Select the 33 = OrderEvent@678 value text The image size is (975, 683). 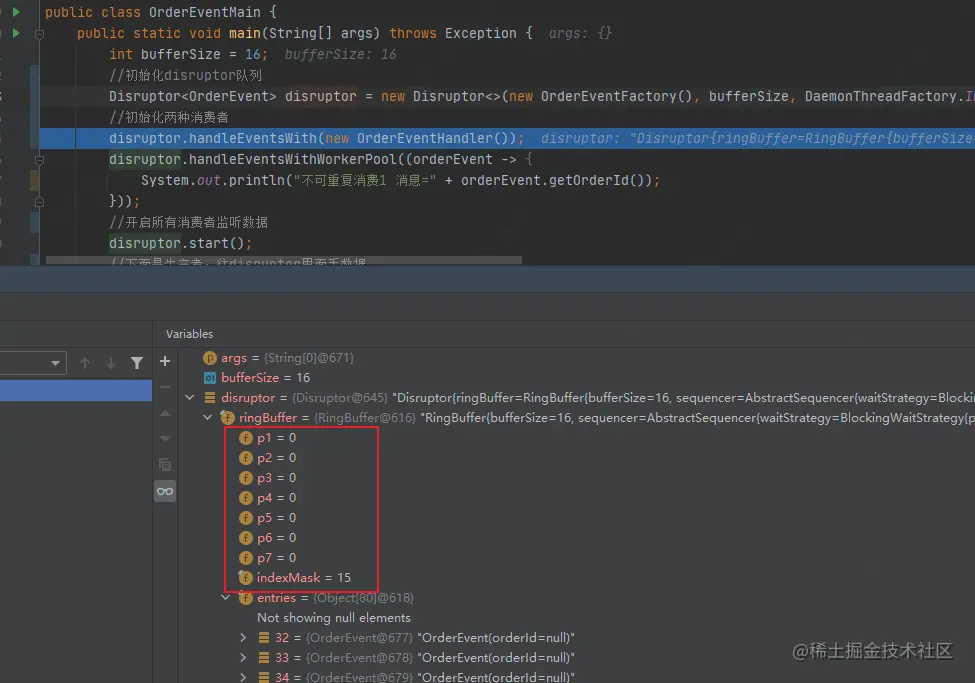(425, 657)
